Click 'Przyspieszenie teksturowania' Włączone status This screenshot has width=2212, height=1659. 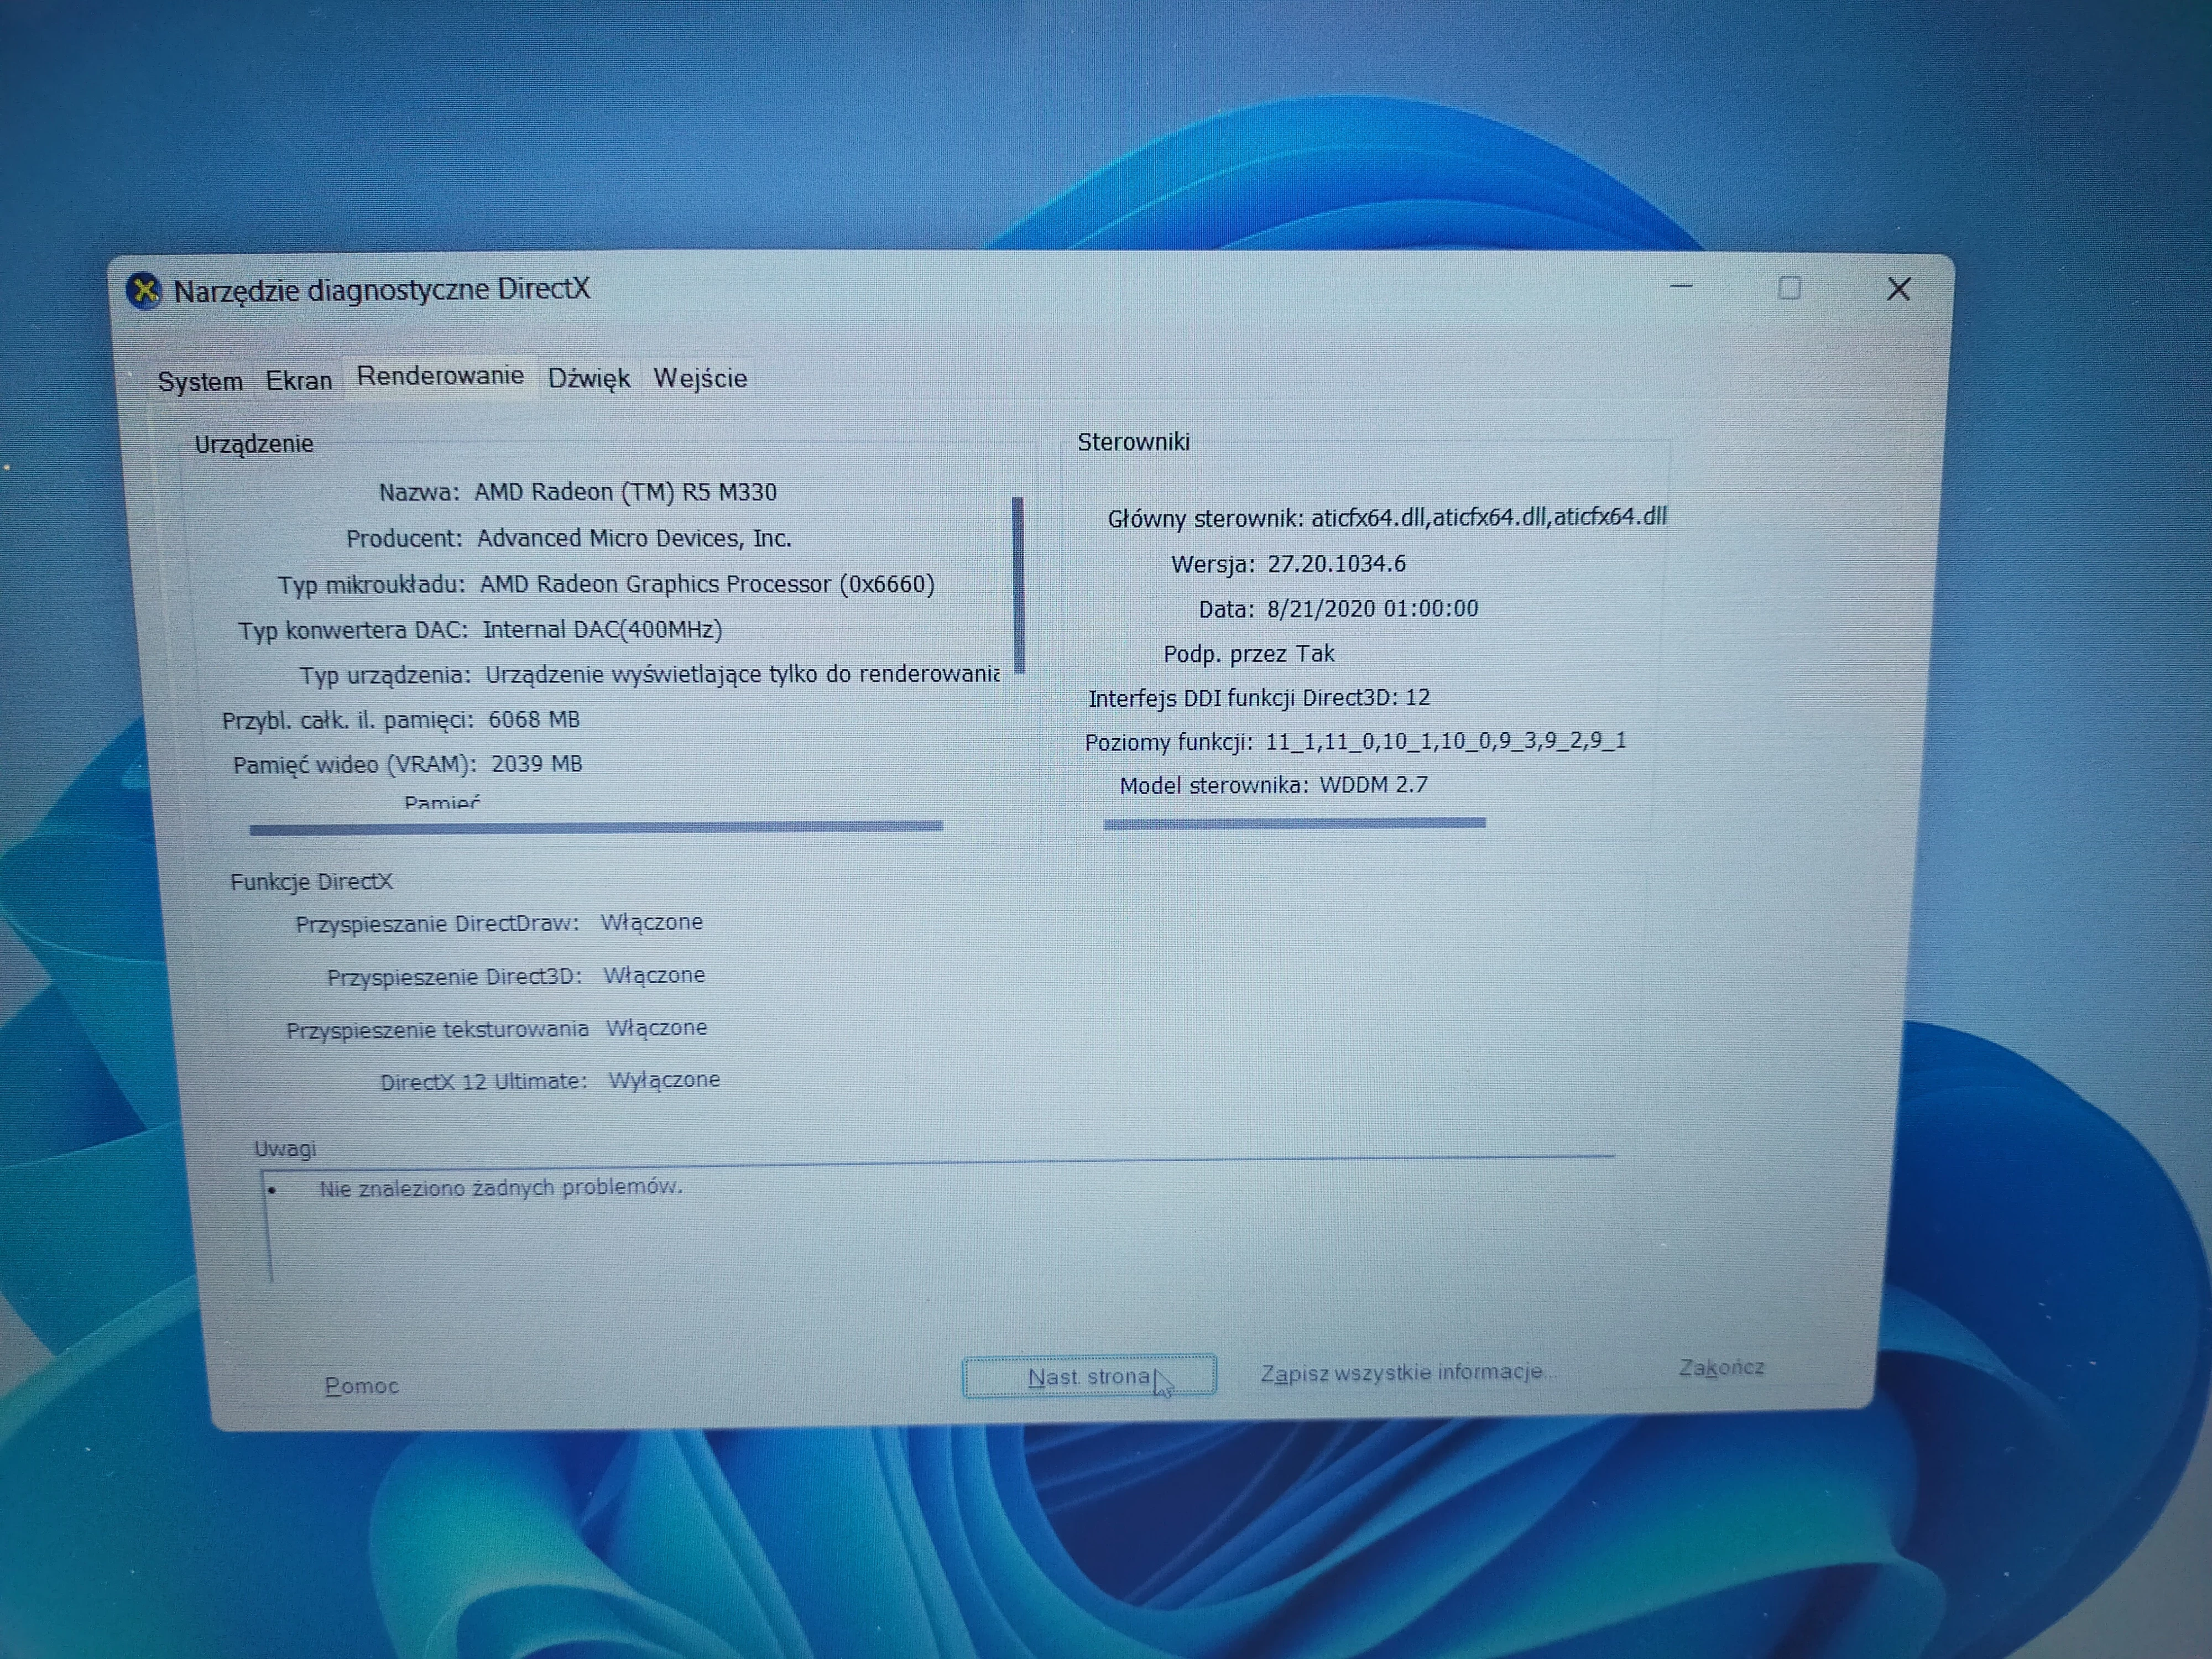656,1028
